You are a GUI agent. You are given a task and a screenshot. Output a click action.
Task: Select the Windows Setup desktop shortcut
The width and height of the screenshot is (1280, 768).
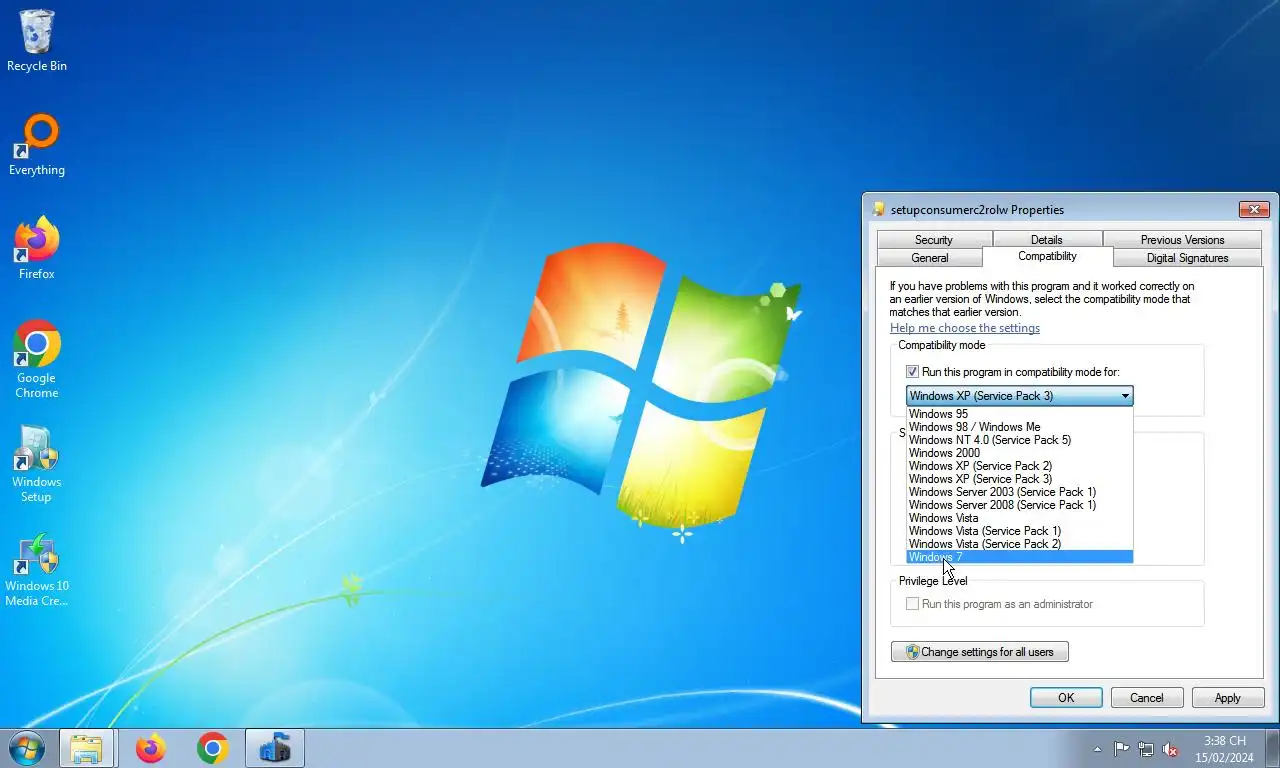pyautogui.click(x=37, y=464)
